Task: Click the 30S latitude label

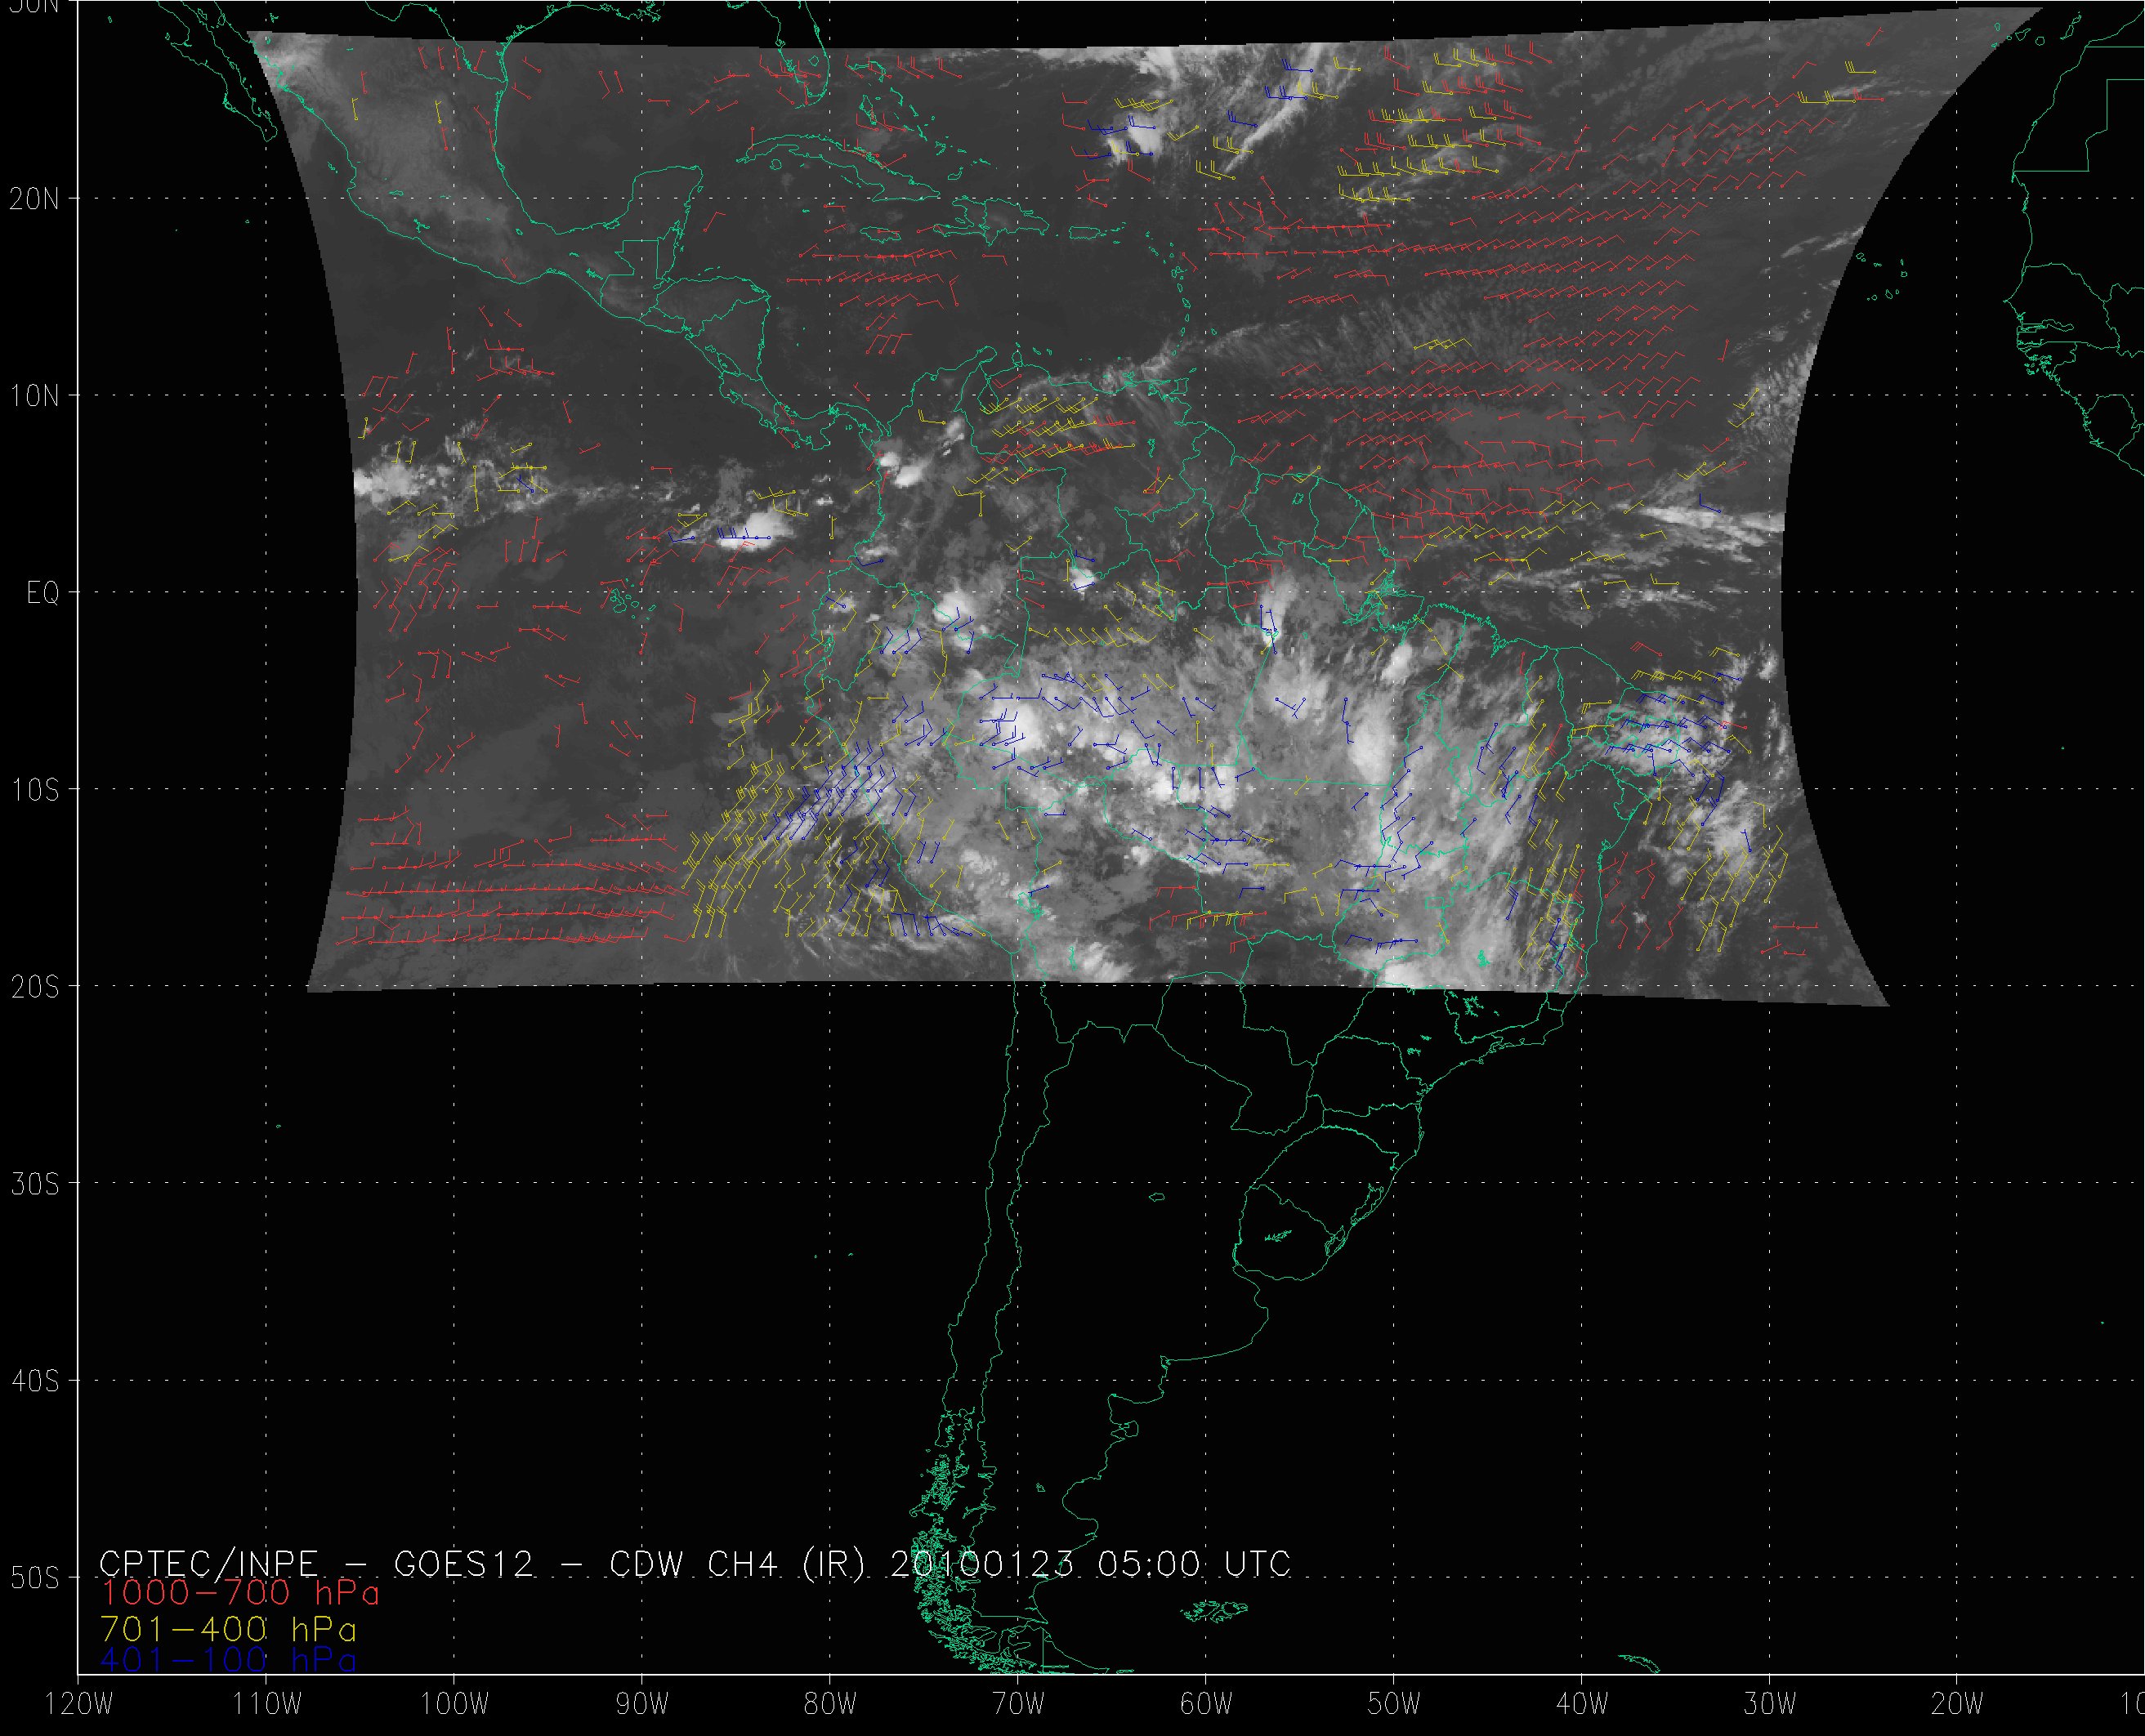Action: (x=35, y=1184)
